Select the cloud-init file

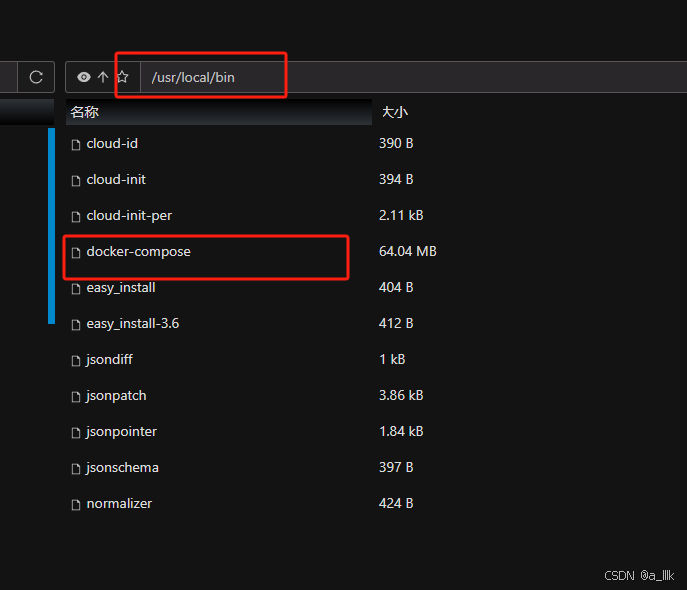(x=116, y=180)
